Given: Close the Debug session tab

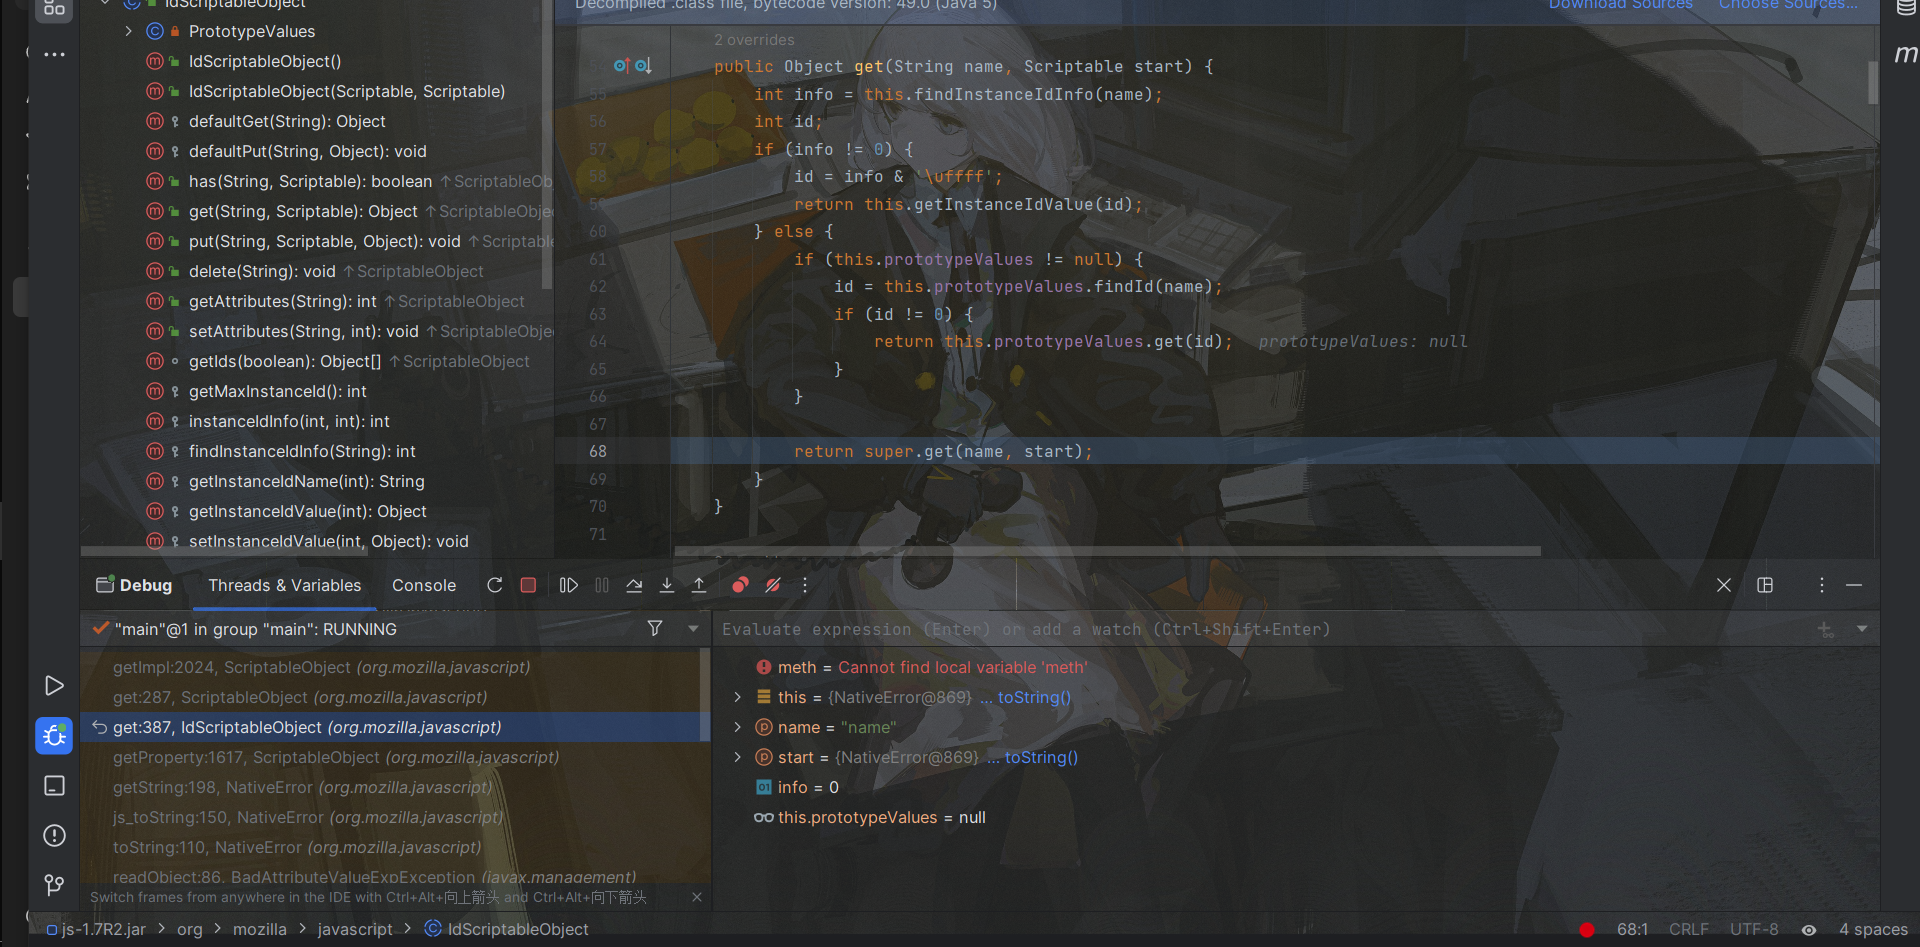Looking at the screenshot, I should click(x=1724, y=585).
